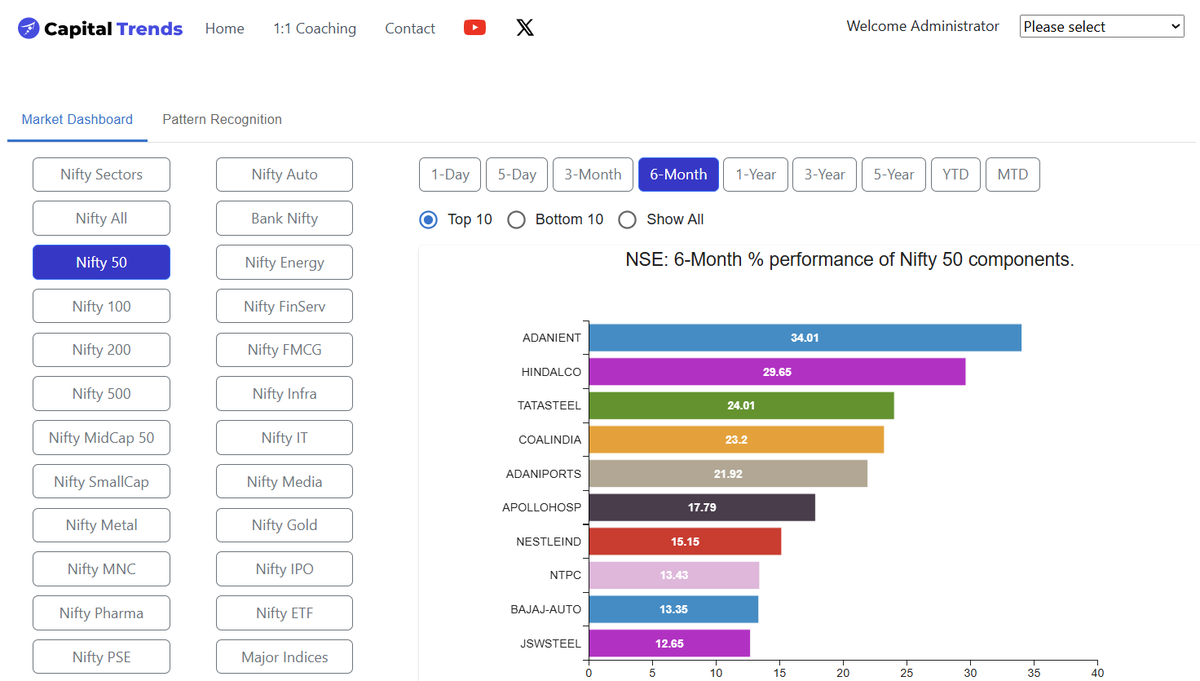Switch to Pattern Recognition tab
The width and height of the screenshot is (1200, 681).
point(222,119)
